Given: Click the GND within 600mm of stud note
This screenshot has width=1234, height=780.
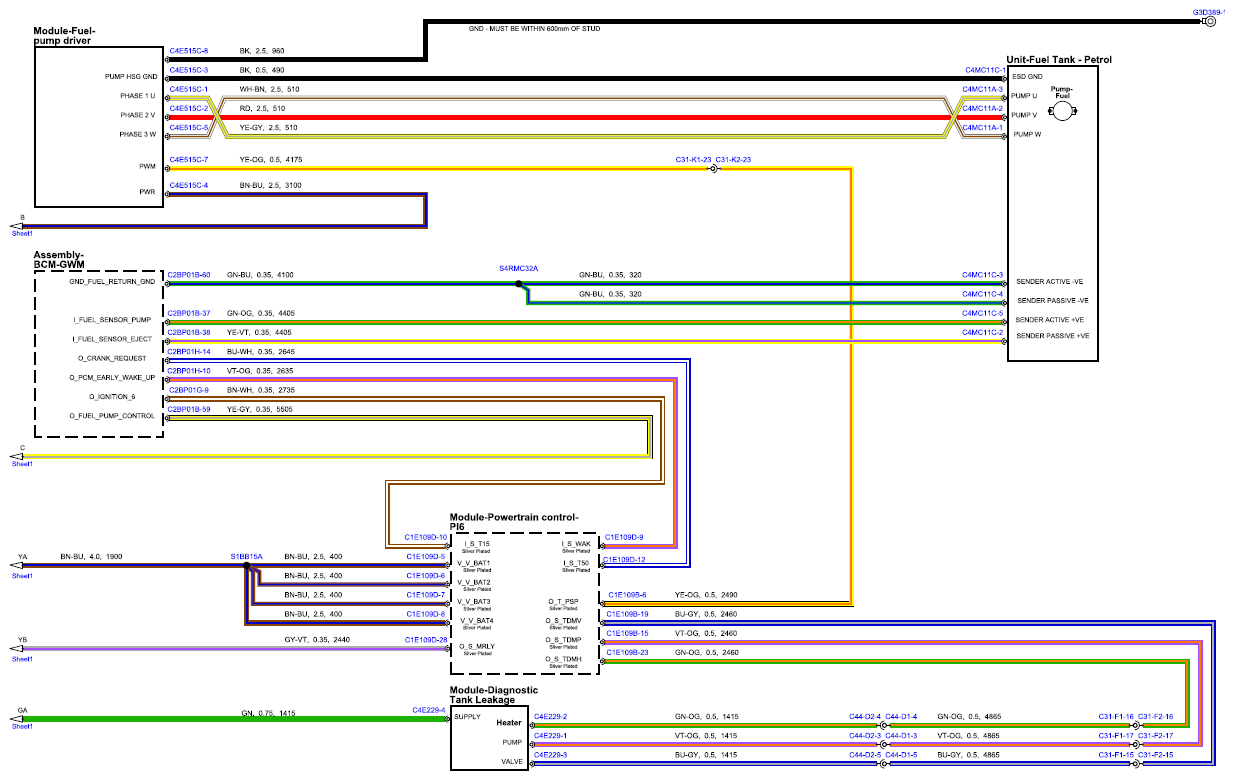Looking at the screenshot, I should click(x=535, y=28).
